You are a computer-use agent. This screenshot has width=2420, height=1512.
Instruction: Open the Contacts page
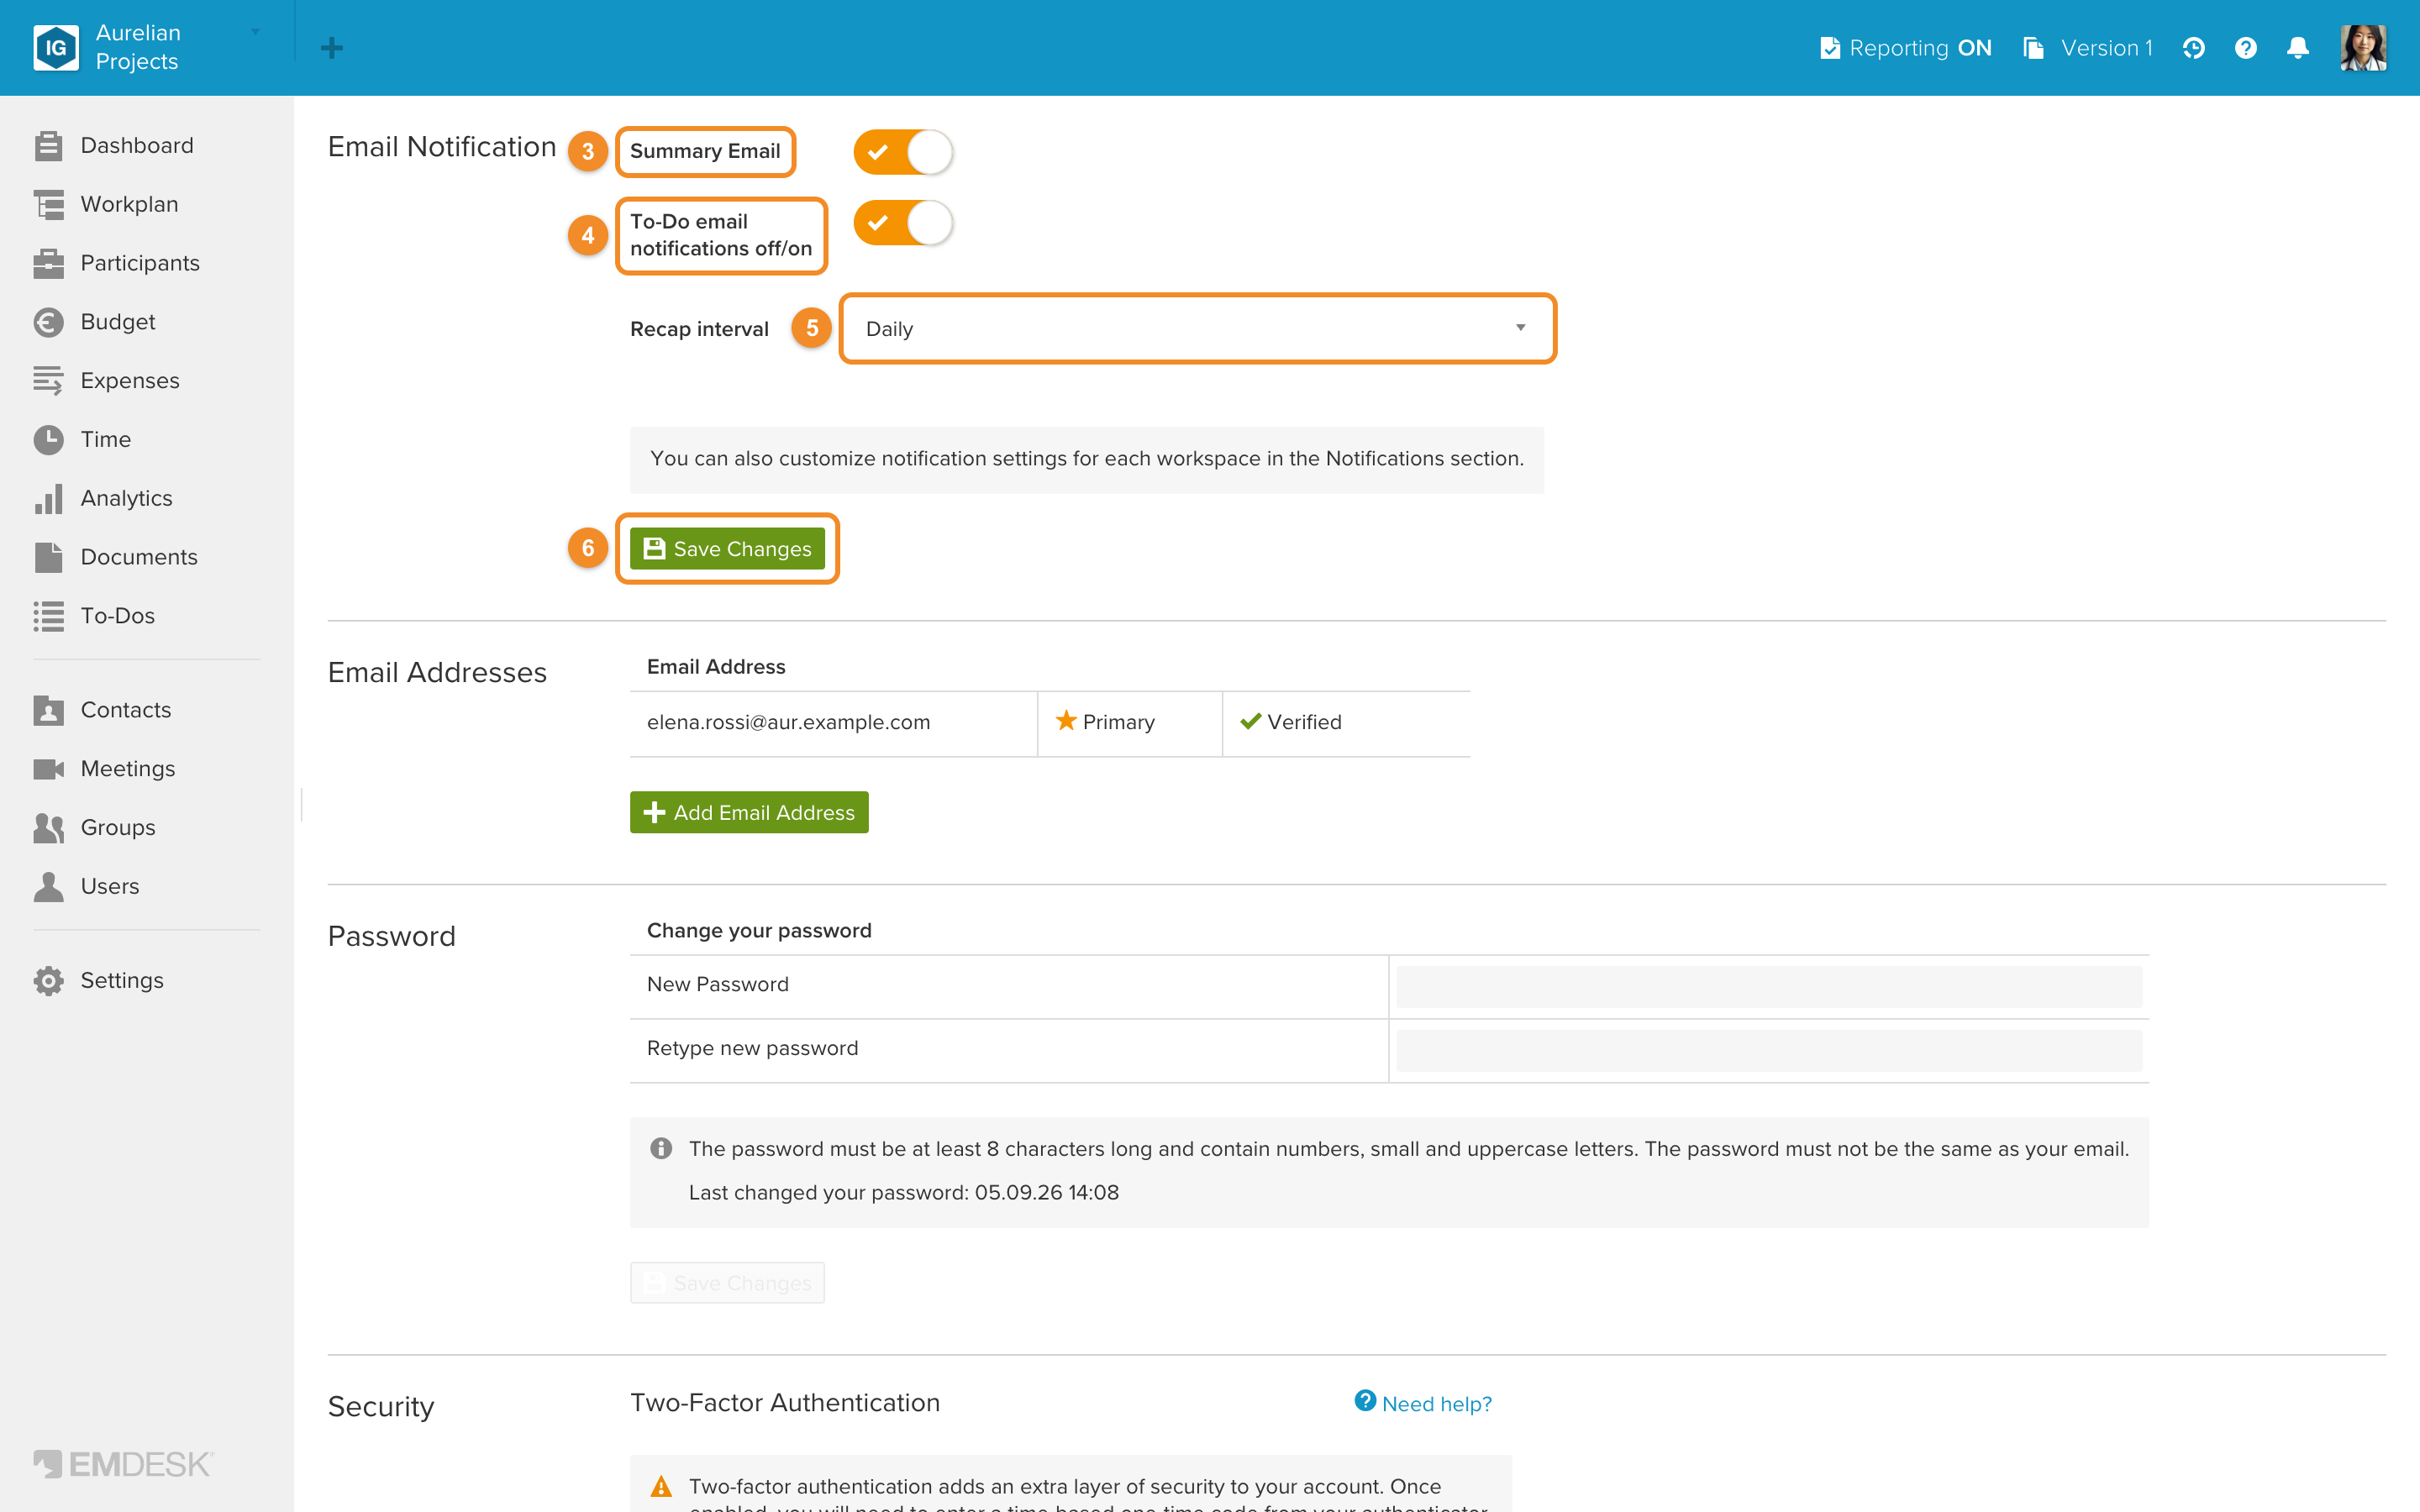point(102,710)
